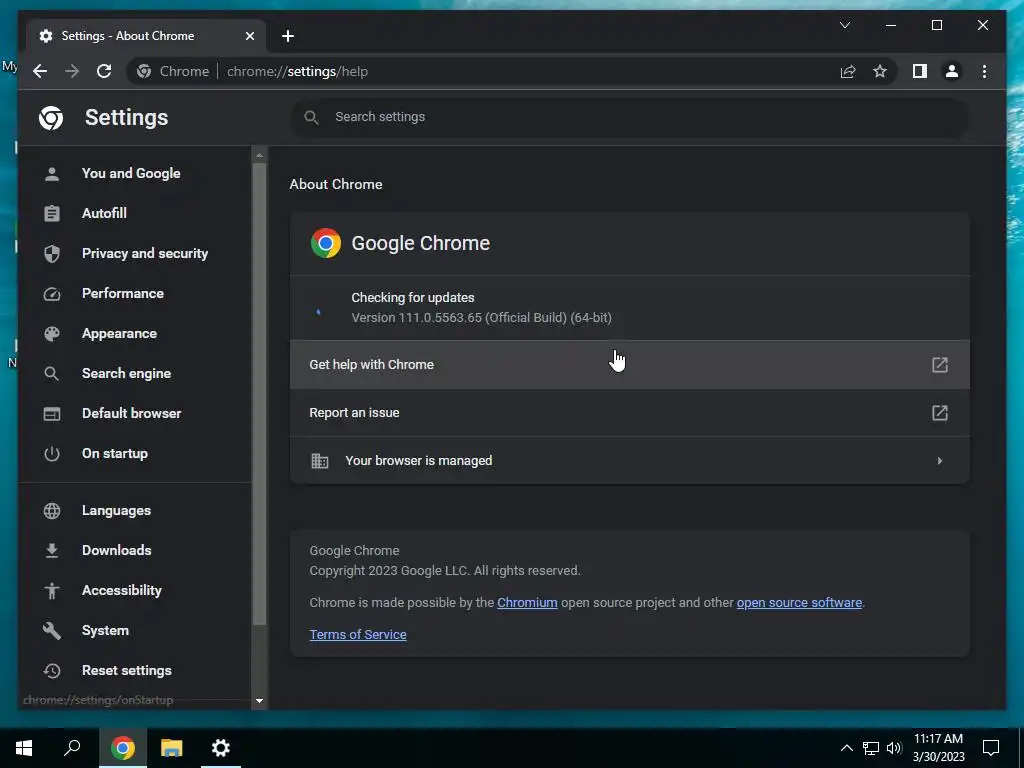
Task: Click the volume icon in the system tray
Action: point(894,748)
